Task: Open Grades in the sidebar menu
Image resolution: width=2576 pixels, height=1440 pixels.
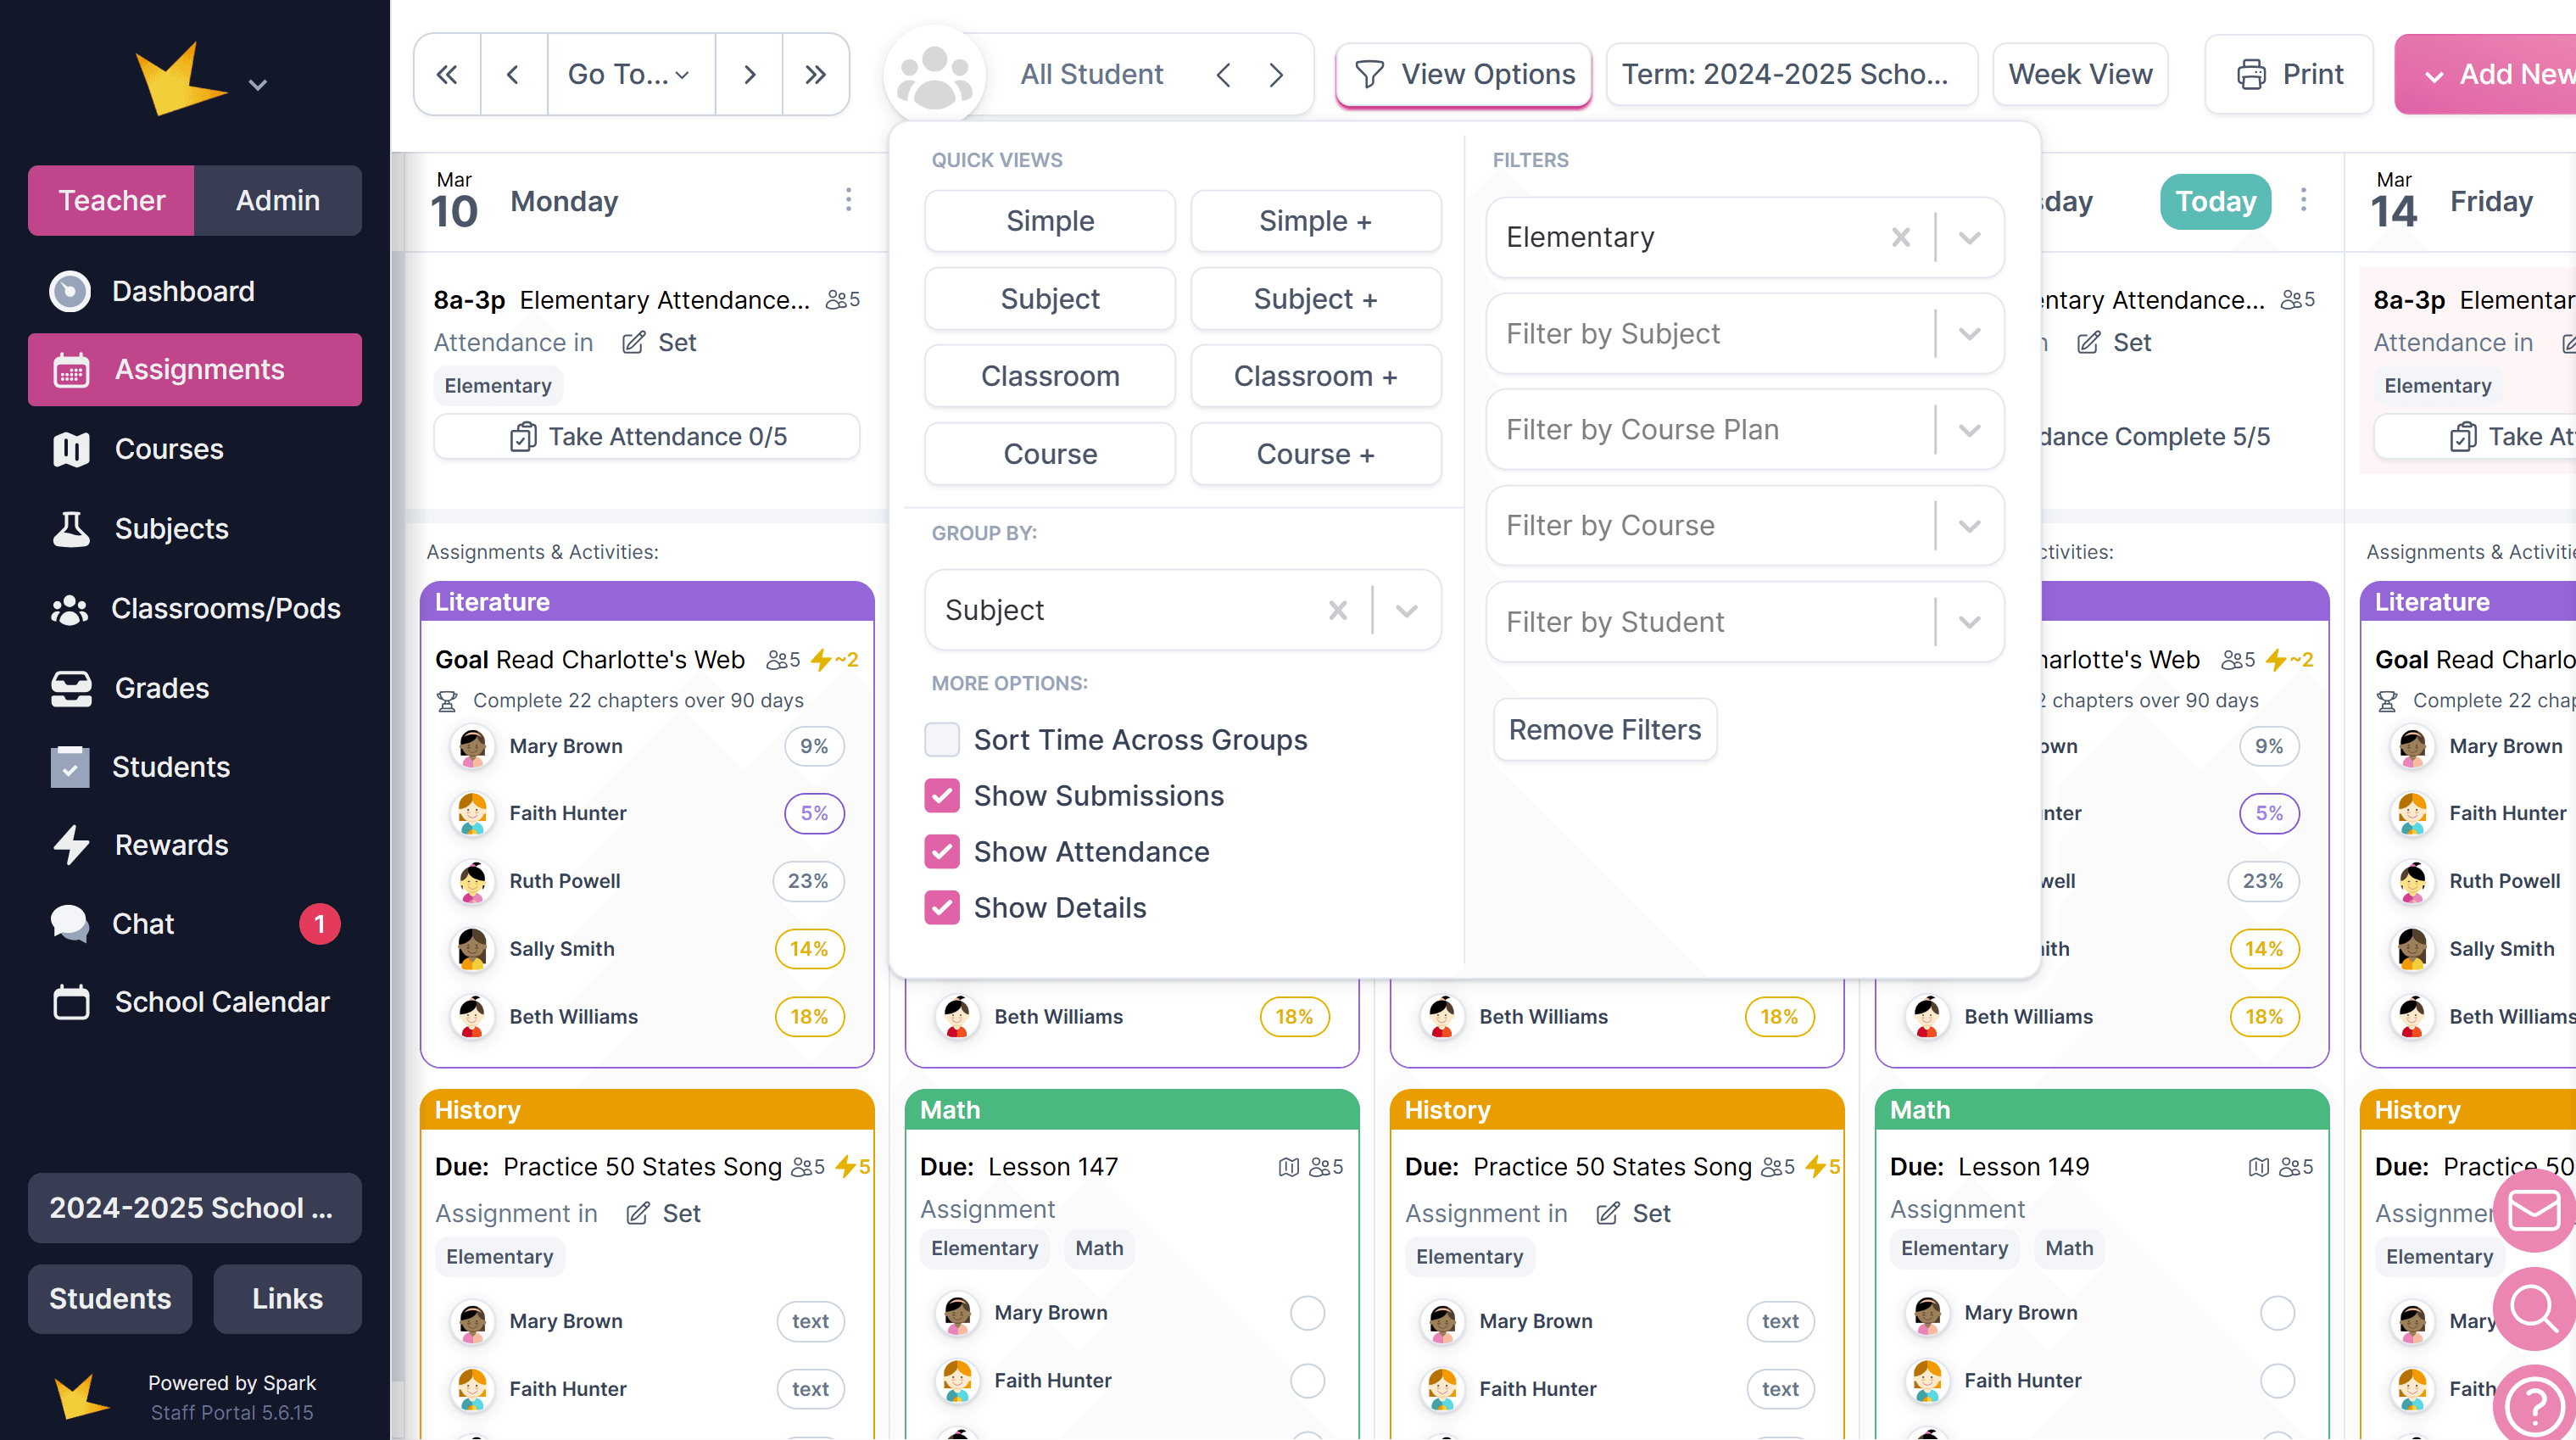Action: pyautogui.click(x=161, y=687)
